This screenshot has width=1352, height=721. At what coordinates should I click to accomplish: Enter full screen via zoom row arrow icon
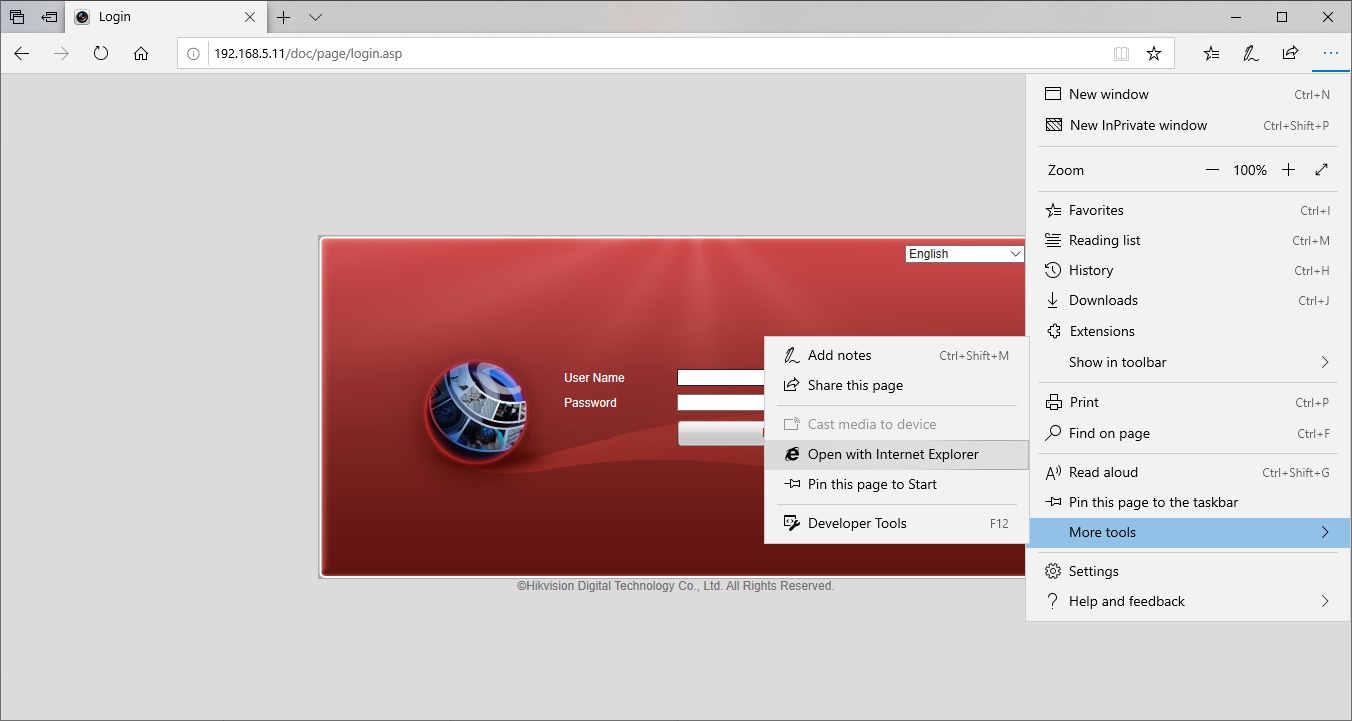[1322, 170]
